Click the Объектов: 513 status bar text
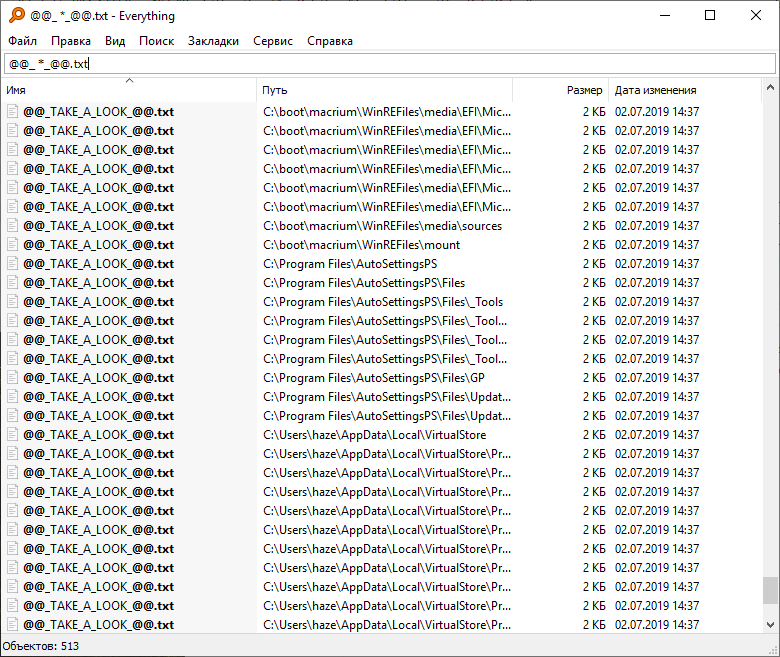Screen dimensions: 780x657 pyautogui.click(x=41, y=646)
